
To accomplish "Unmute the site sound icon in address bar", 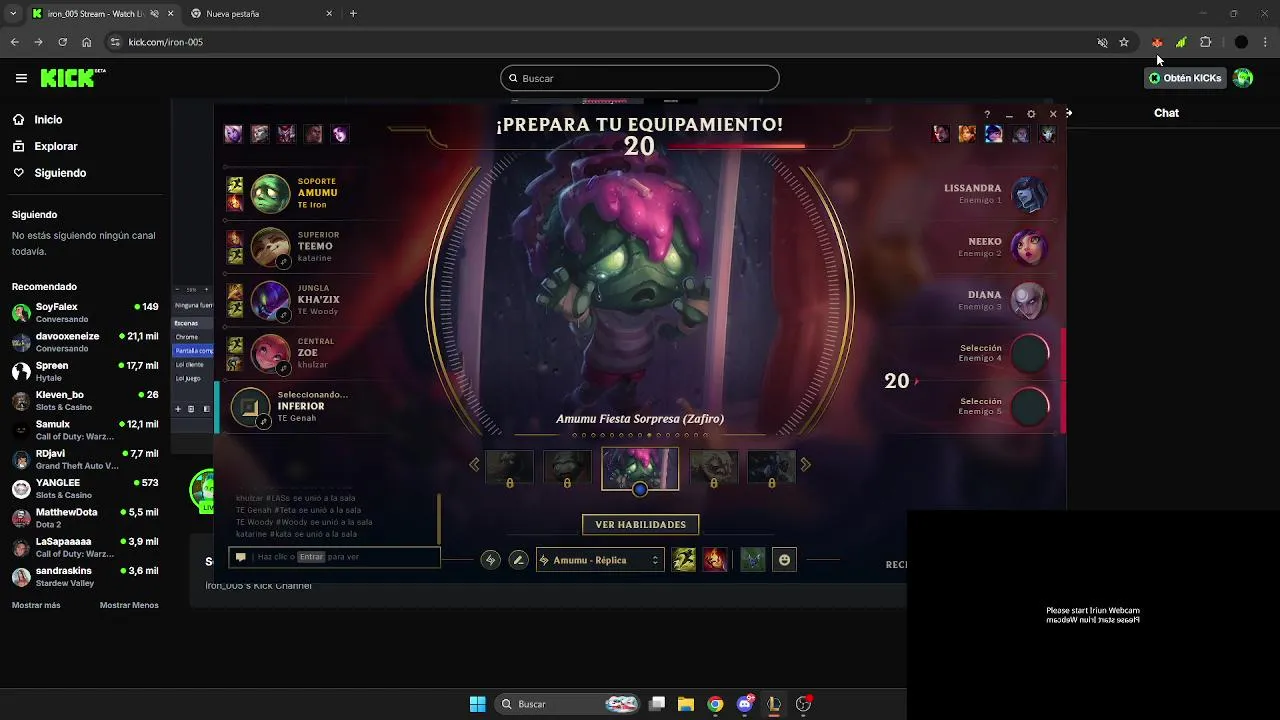I will (1102, 42).
